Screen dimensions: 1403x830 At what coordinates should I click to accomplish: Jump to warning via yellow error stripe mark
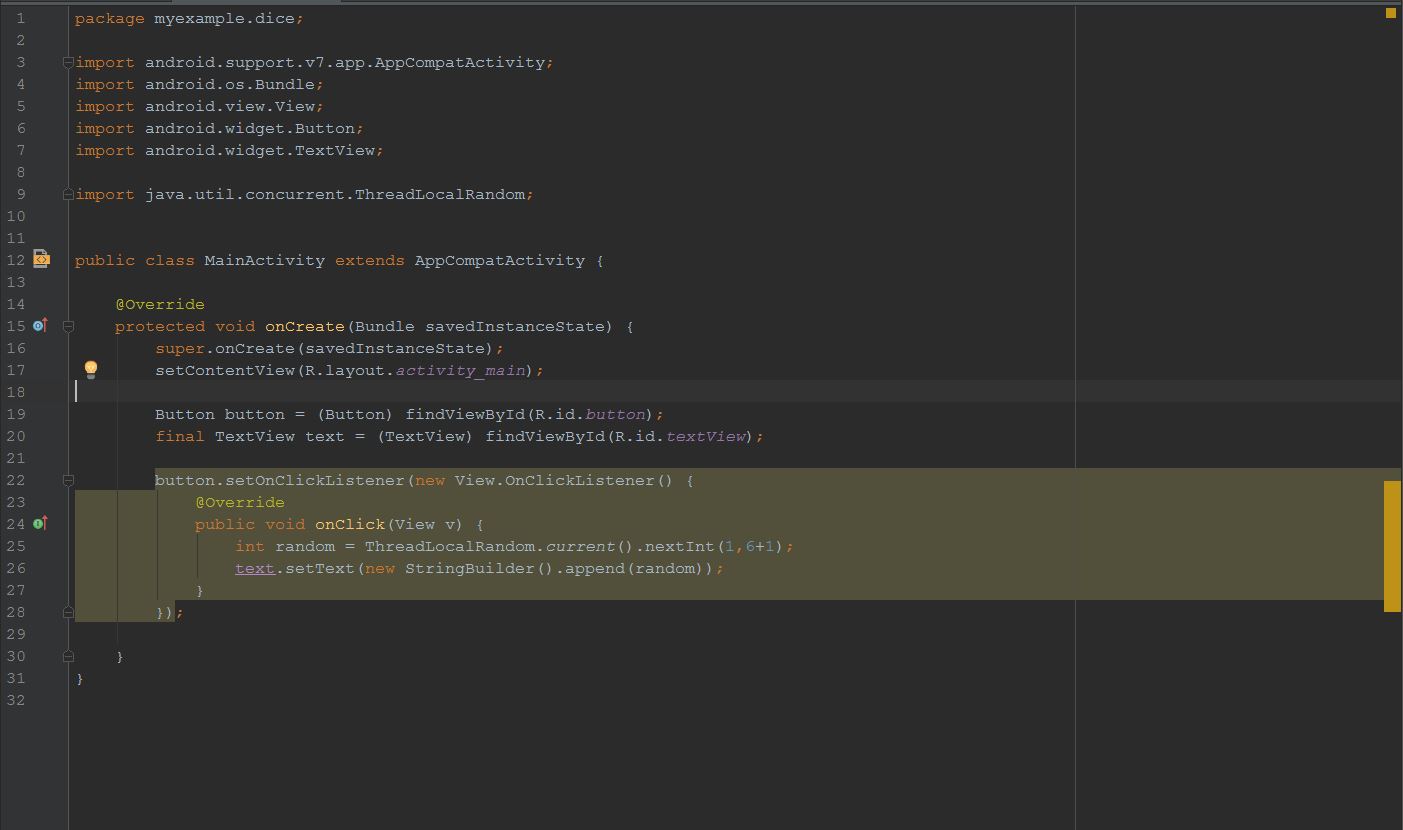(x=1392, y=546)
